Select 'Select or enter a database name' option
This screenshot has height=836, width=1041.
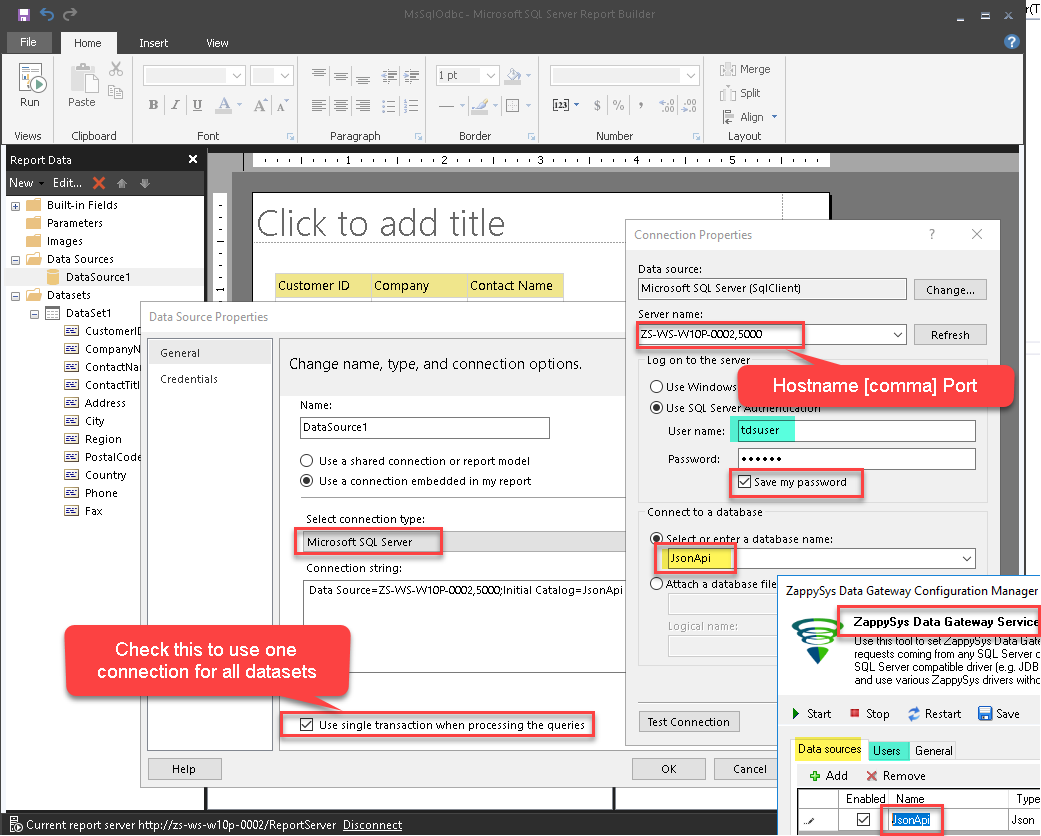(x=657, y=539)
